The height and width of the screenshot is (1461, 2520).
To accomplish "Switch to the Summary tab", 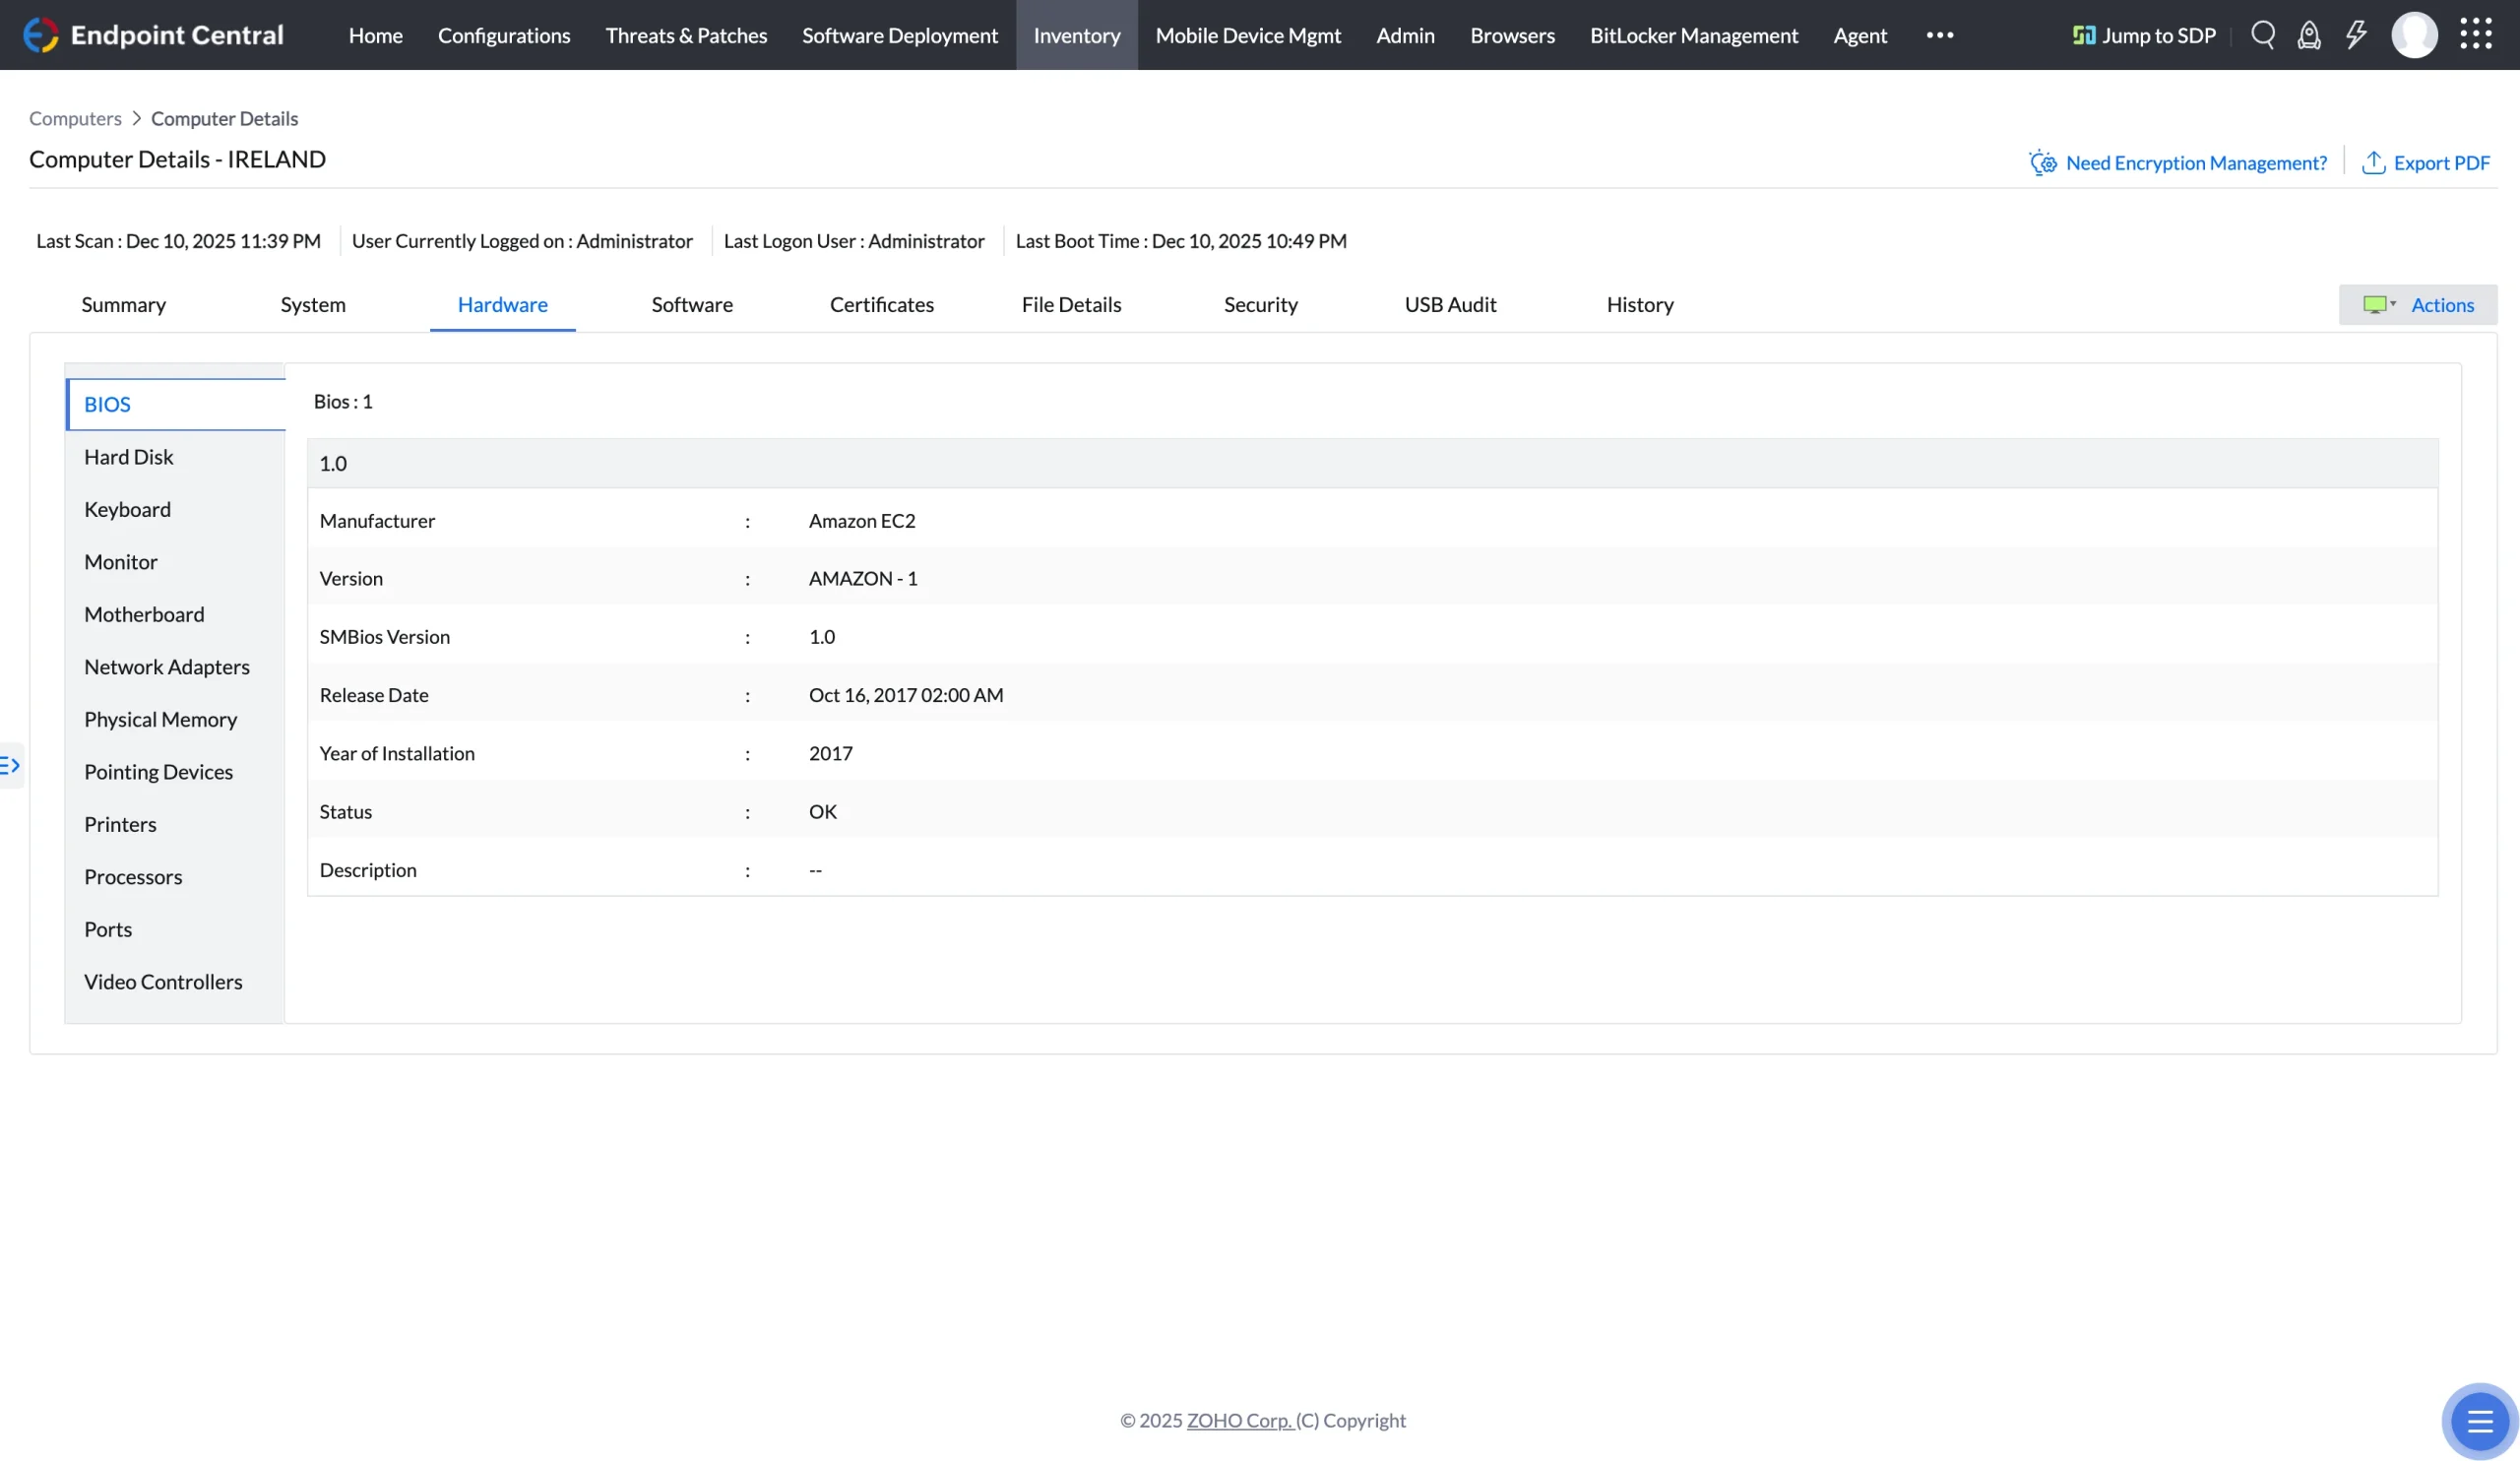I will pos(124,304).
